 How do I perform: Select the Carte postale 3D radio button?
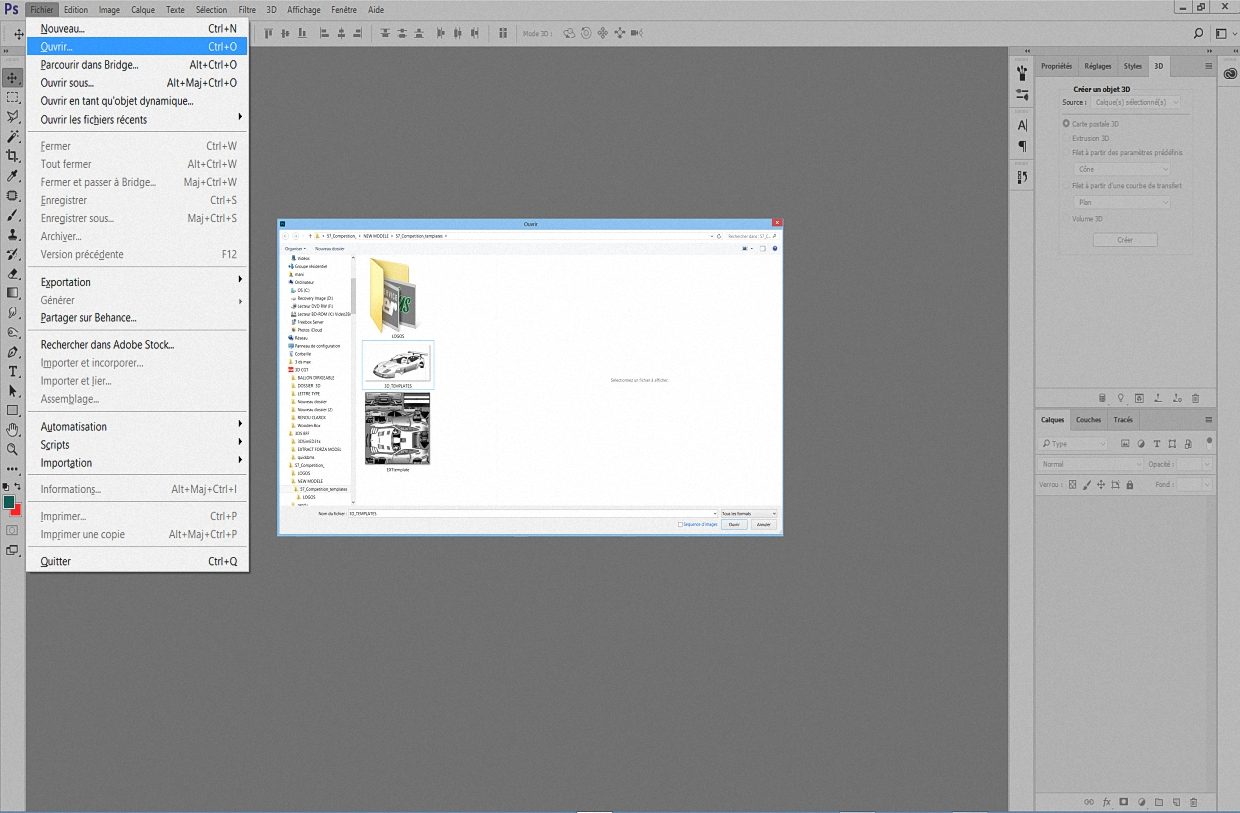click(x=1066, y=124)
